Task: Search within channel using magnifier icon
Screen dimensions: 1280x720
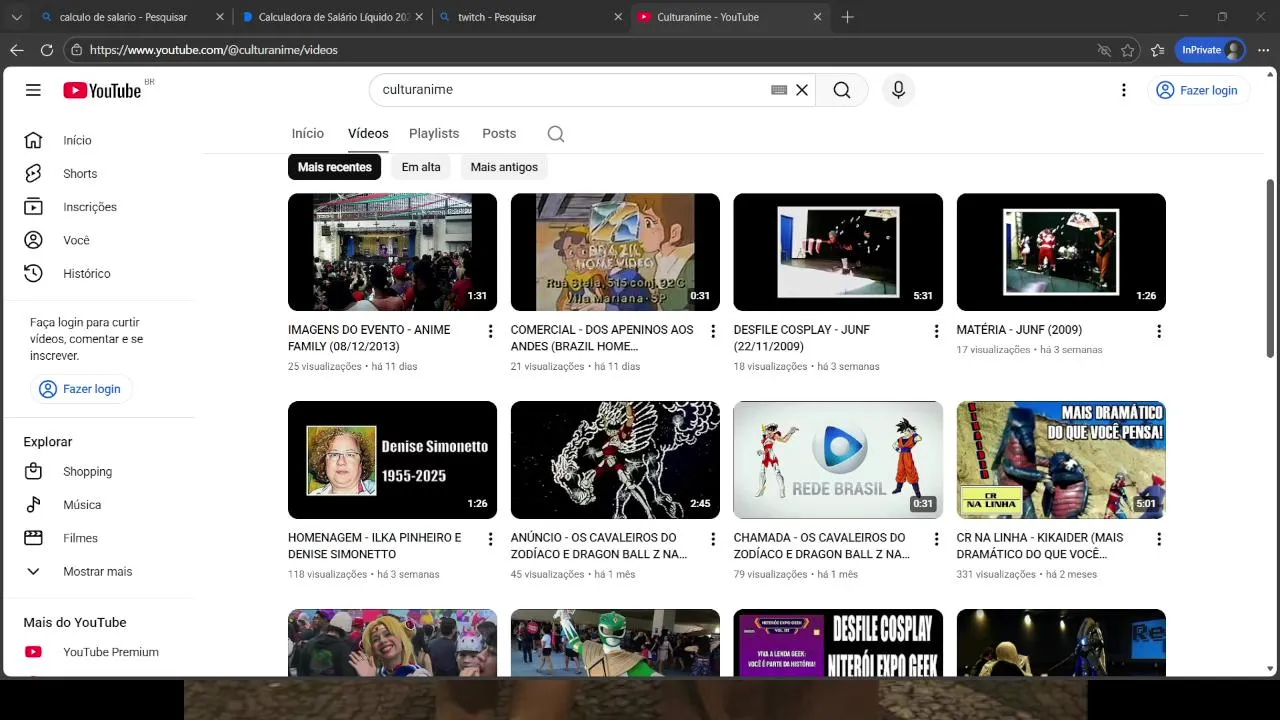Action: pyautogui.click(x=556, y=134)
